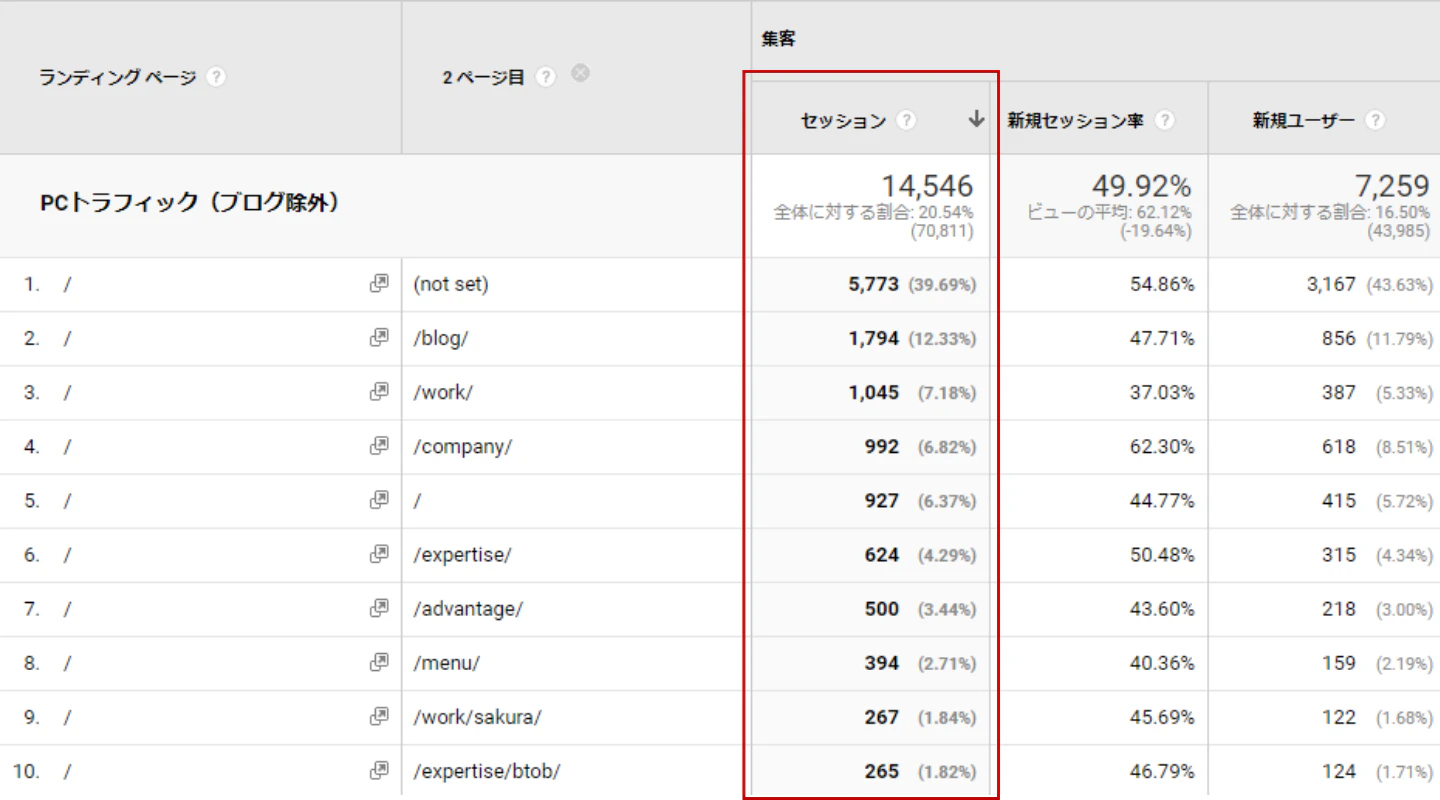Click new session rate 62.30%
The width and height of the screenshot is (1440, 800).
[1162, 446]
